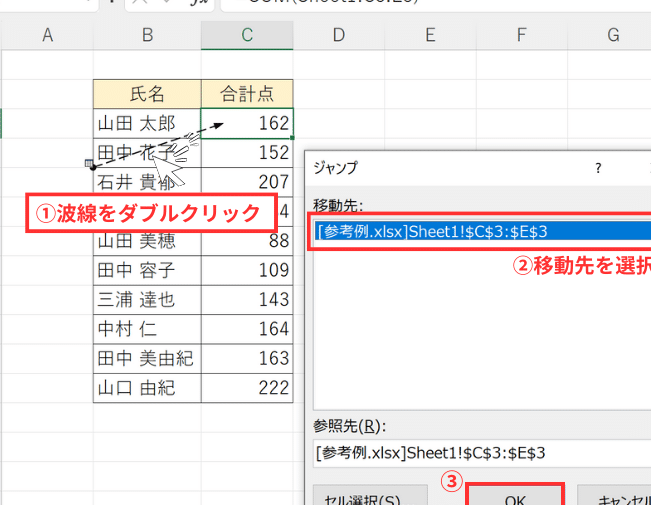651x505 pixels.
Task: Click the 氏名 header cell
Action: (147, 95)
